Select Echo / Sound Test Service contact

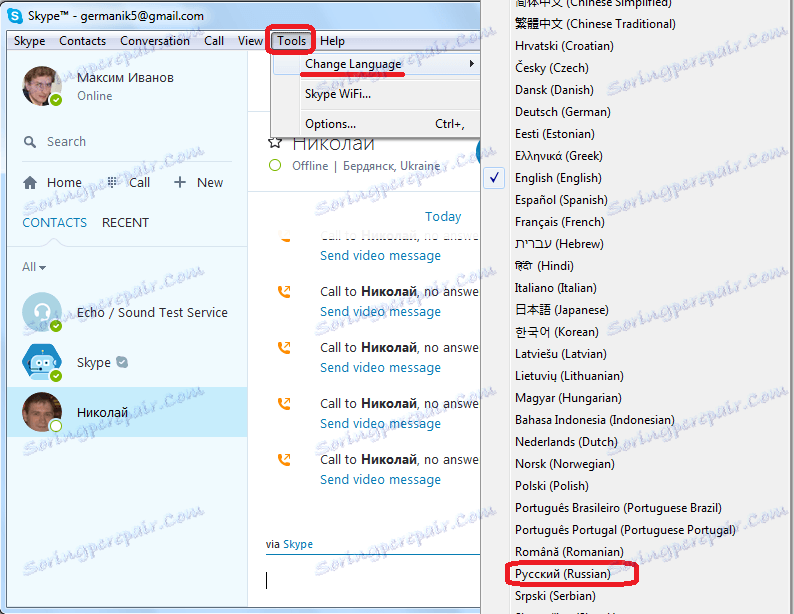(127, 312)
